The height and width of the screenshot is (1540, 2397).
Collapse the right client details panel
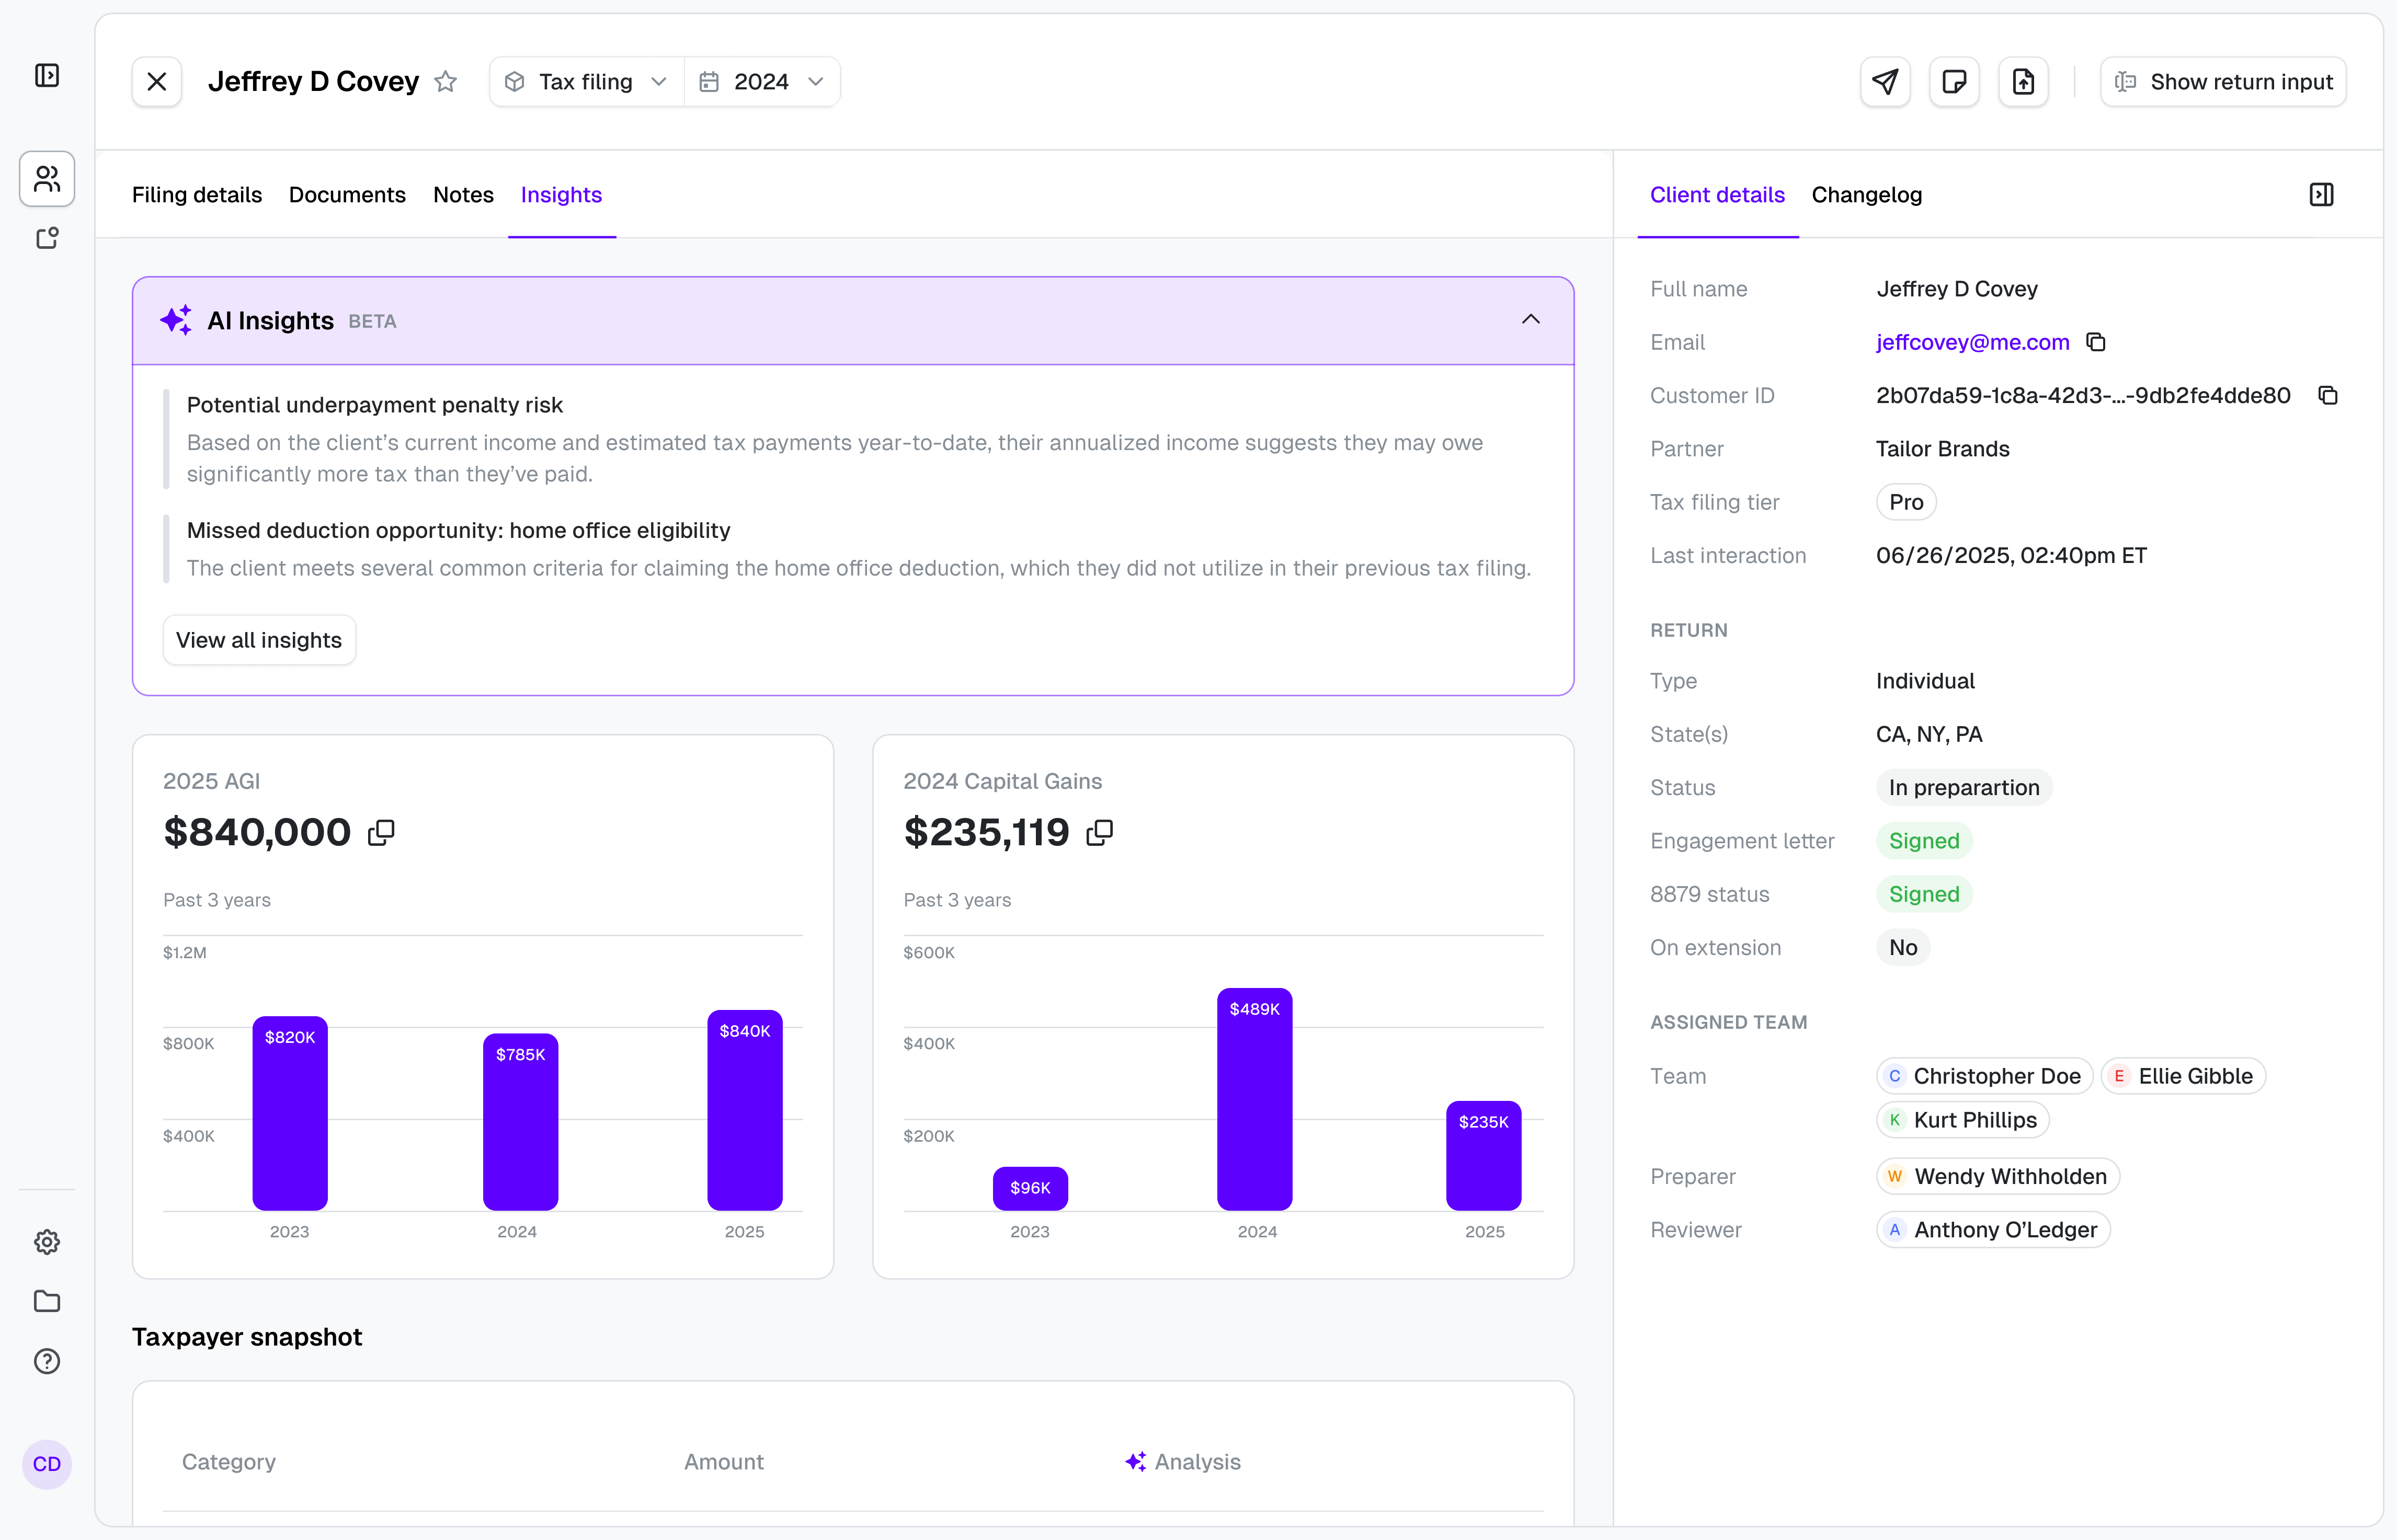click(2321, 195)
